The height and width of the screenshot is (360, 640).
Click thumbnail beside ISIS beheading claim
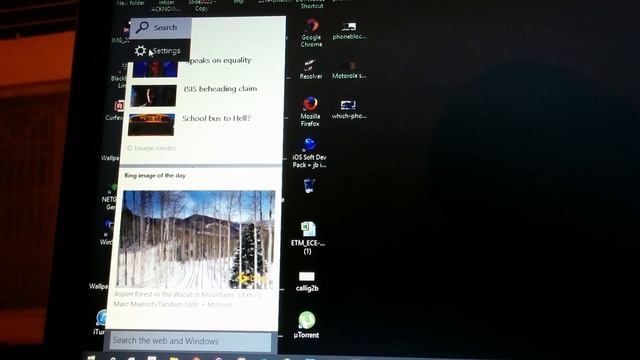[x=153, y=96]
